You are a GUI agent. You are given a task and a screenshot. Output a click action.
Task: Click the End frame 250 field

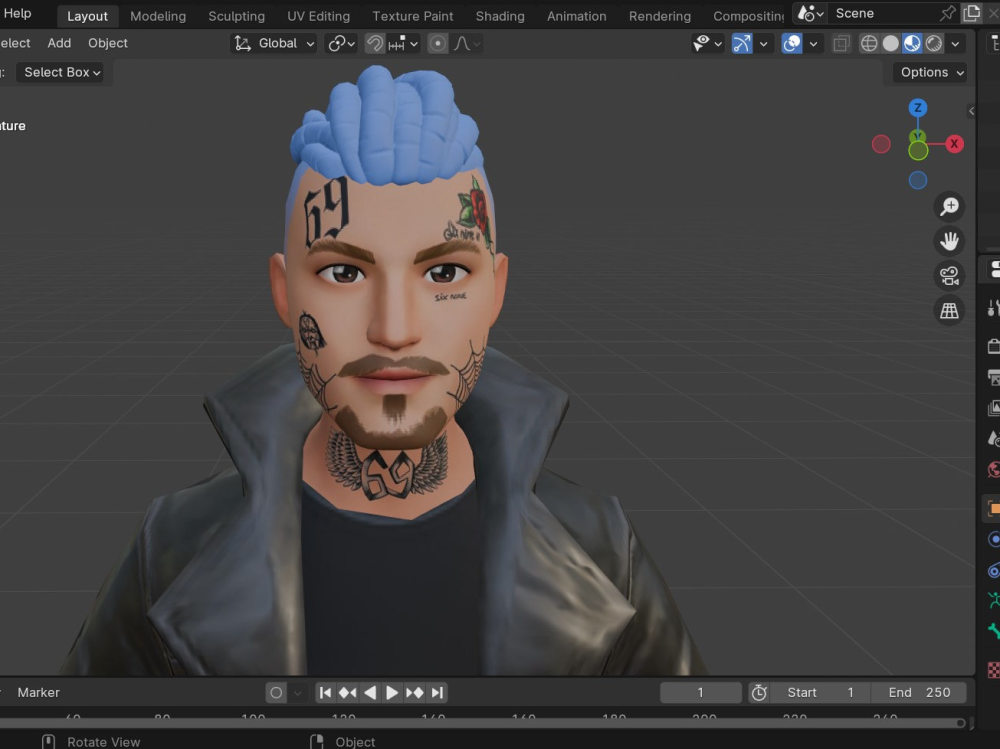click(916, 691)
